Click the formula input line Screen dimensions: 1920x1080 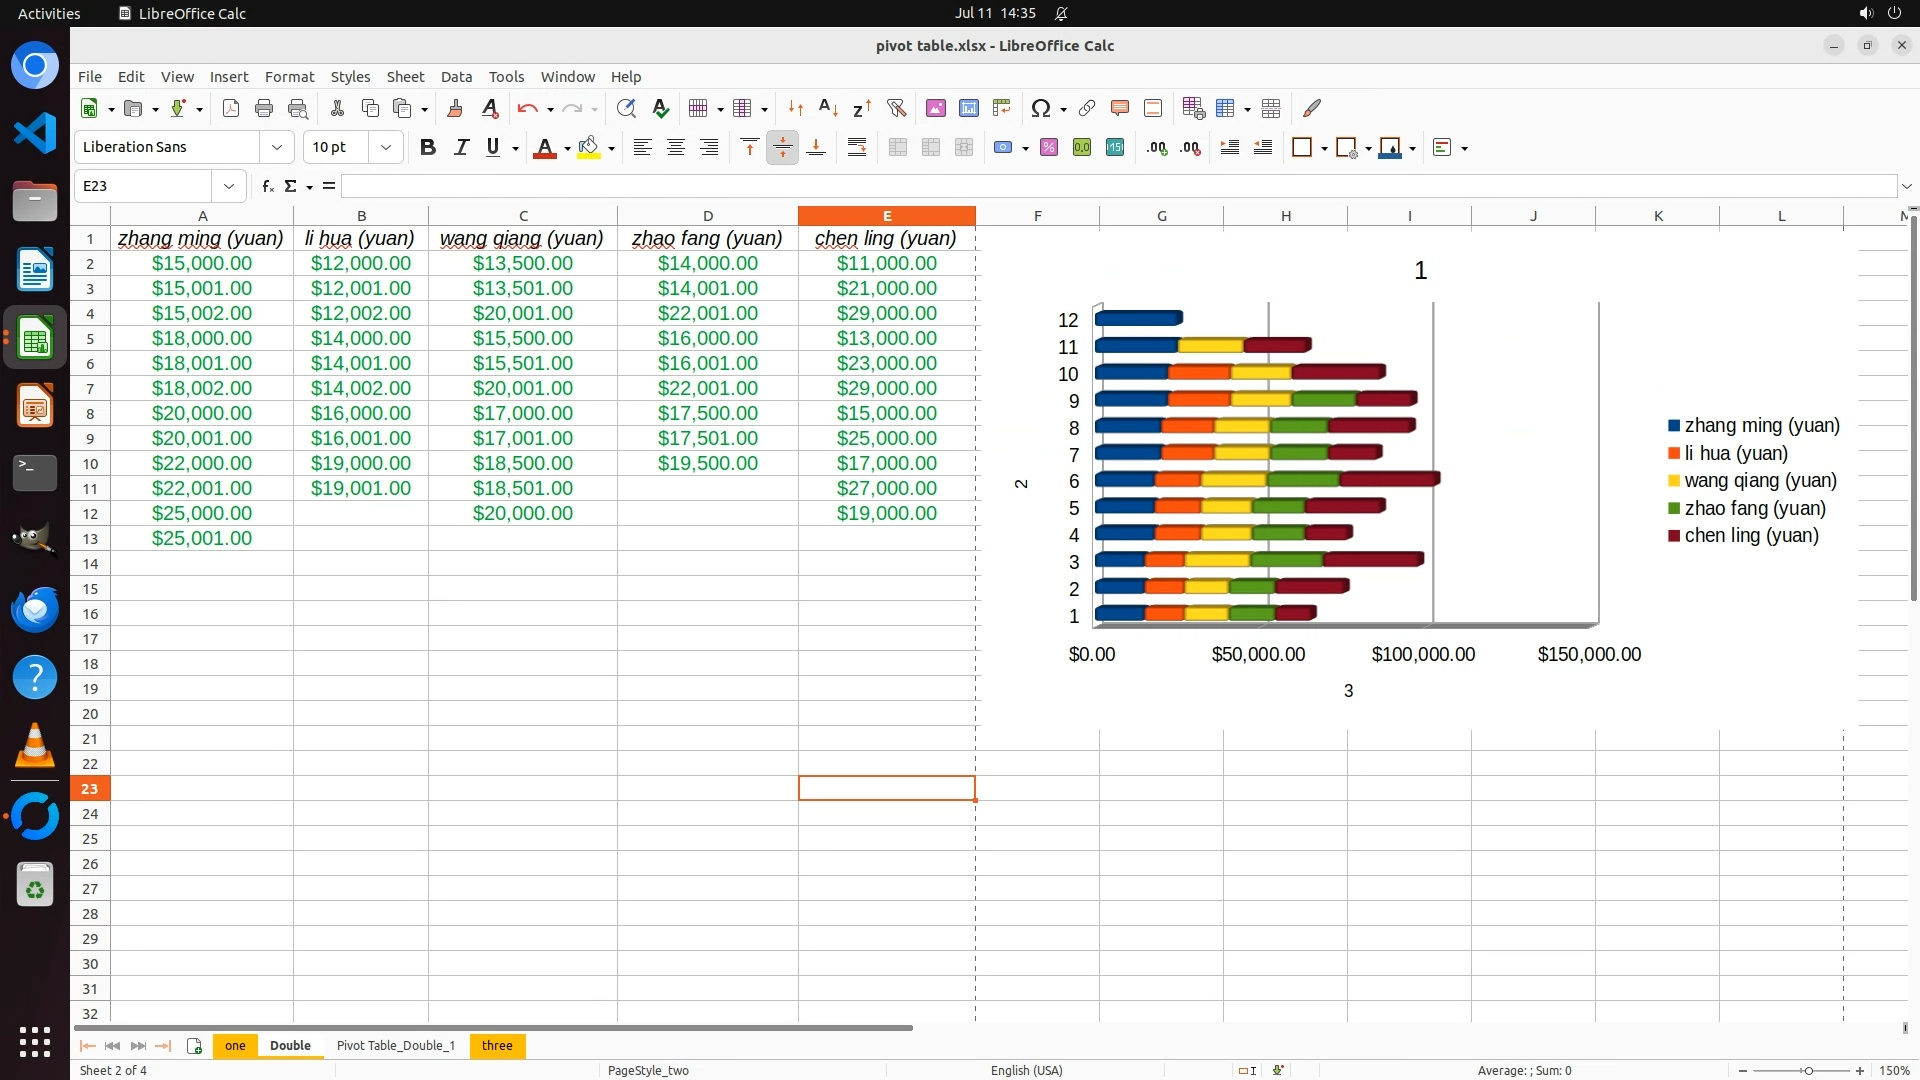click(1118, 186)
